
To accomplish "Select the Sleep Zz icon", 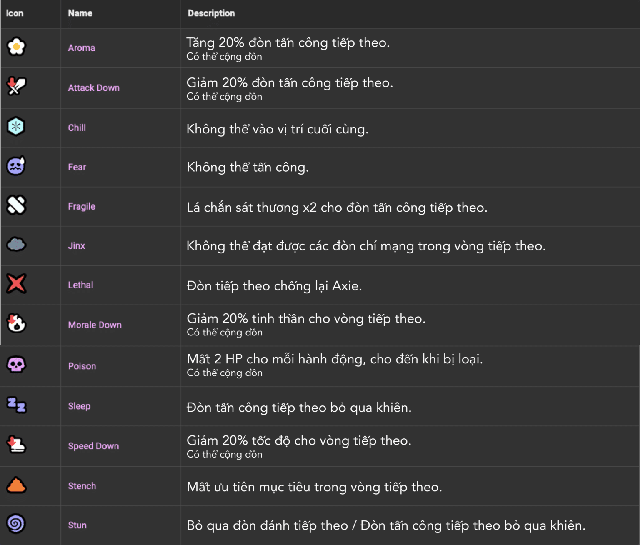I will pyautogui.click(x=16, y=405).
